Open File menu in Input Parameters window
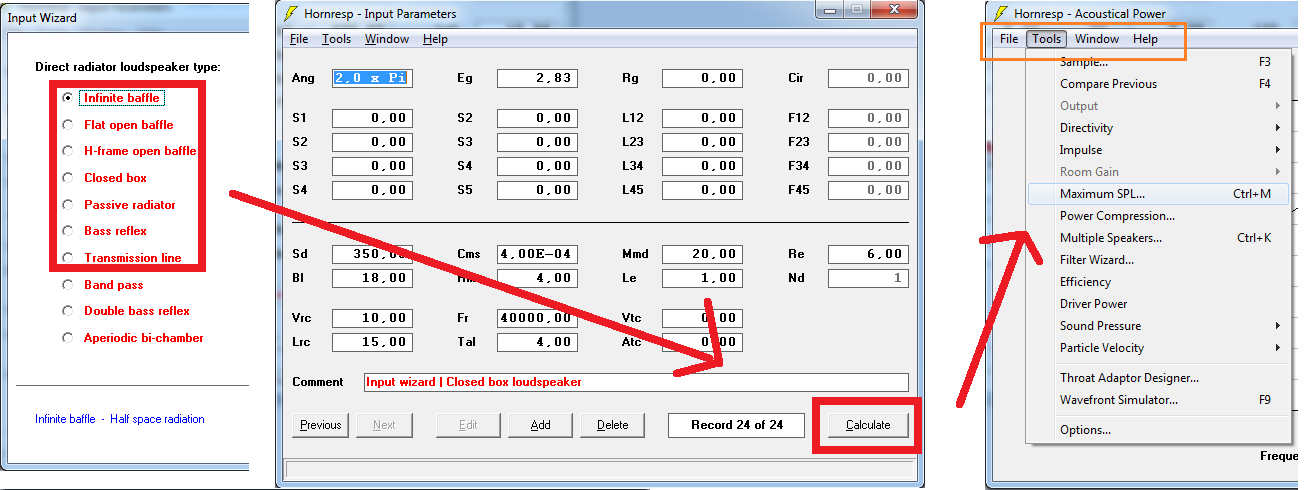This screenshot has width=1307, height=490. (299, 39)
